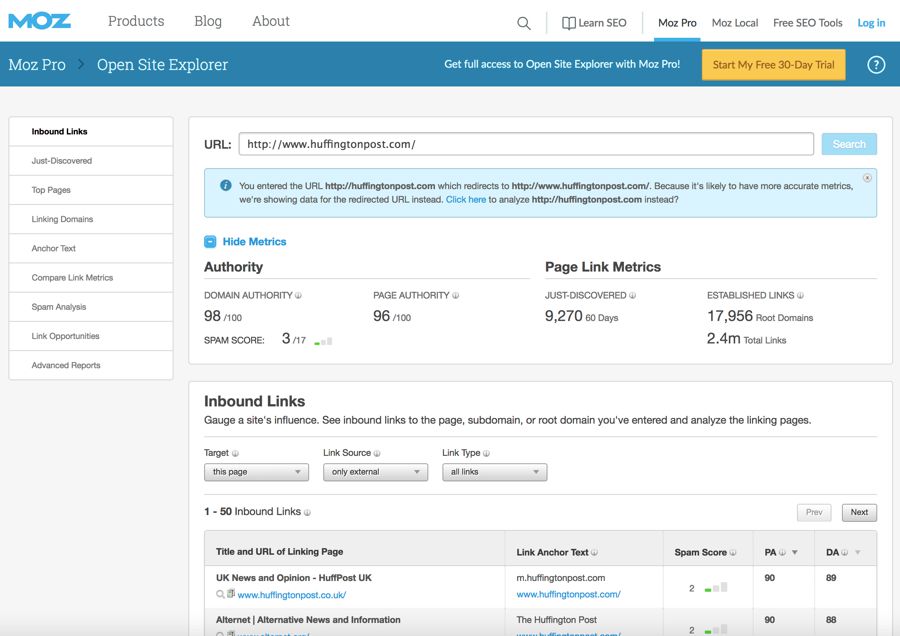The height and width of the screenshot is (636, 900).
Task: Click the Moz logo
Action: click(39, 21)
